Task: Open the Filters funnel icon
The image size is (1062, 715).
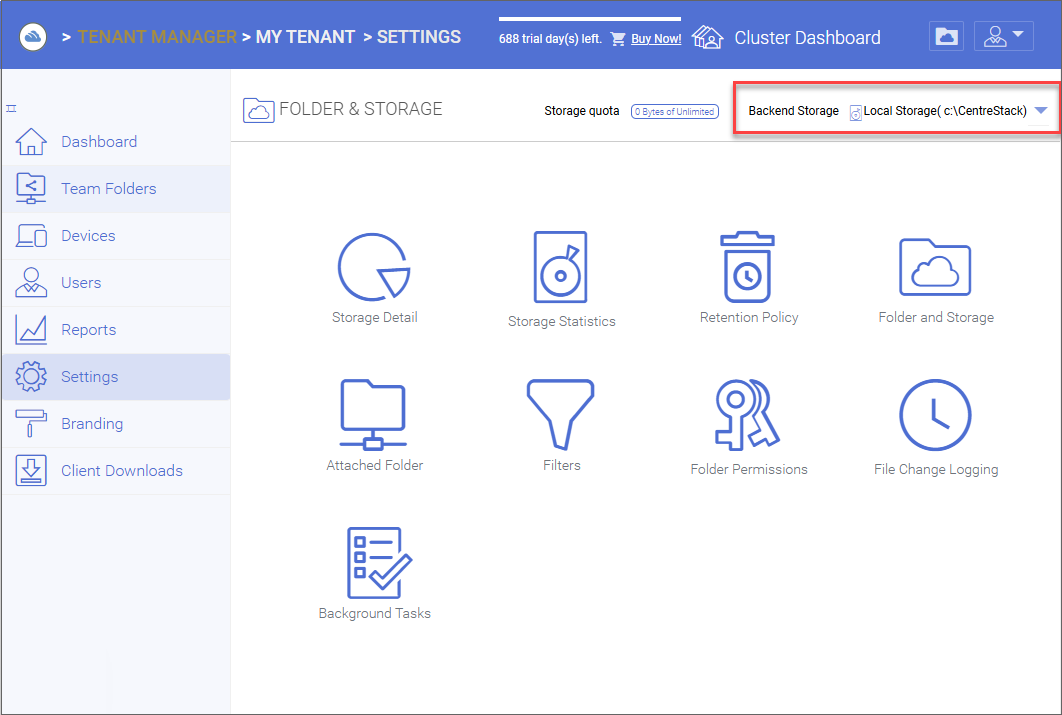Action: (x=561, y=414)
